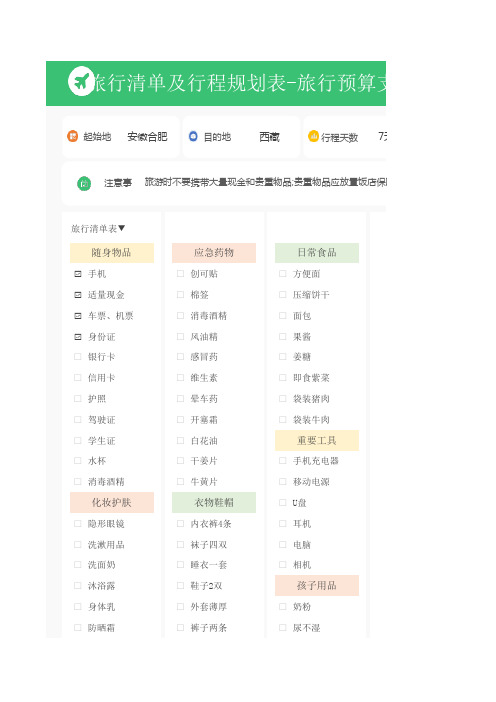
Task: Click the 重要工具 section header
Action: click(317, 441)
